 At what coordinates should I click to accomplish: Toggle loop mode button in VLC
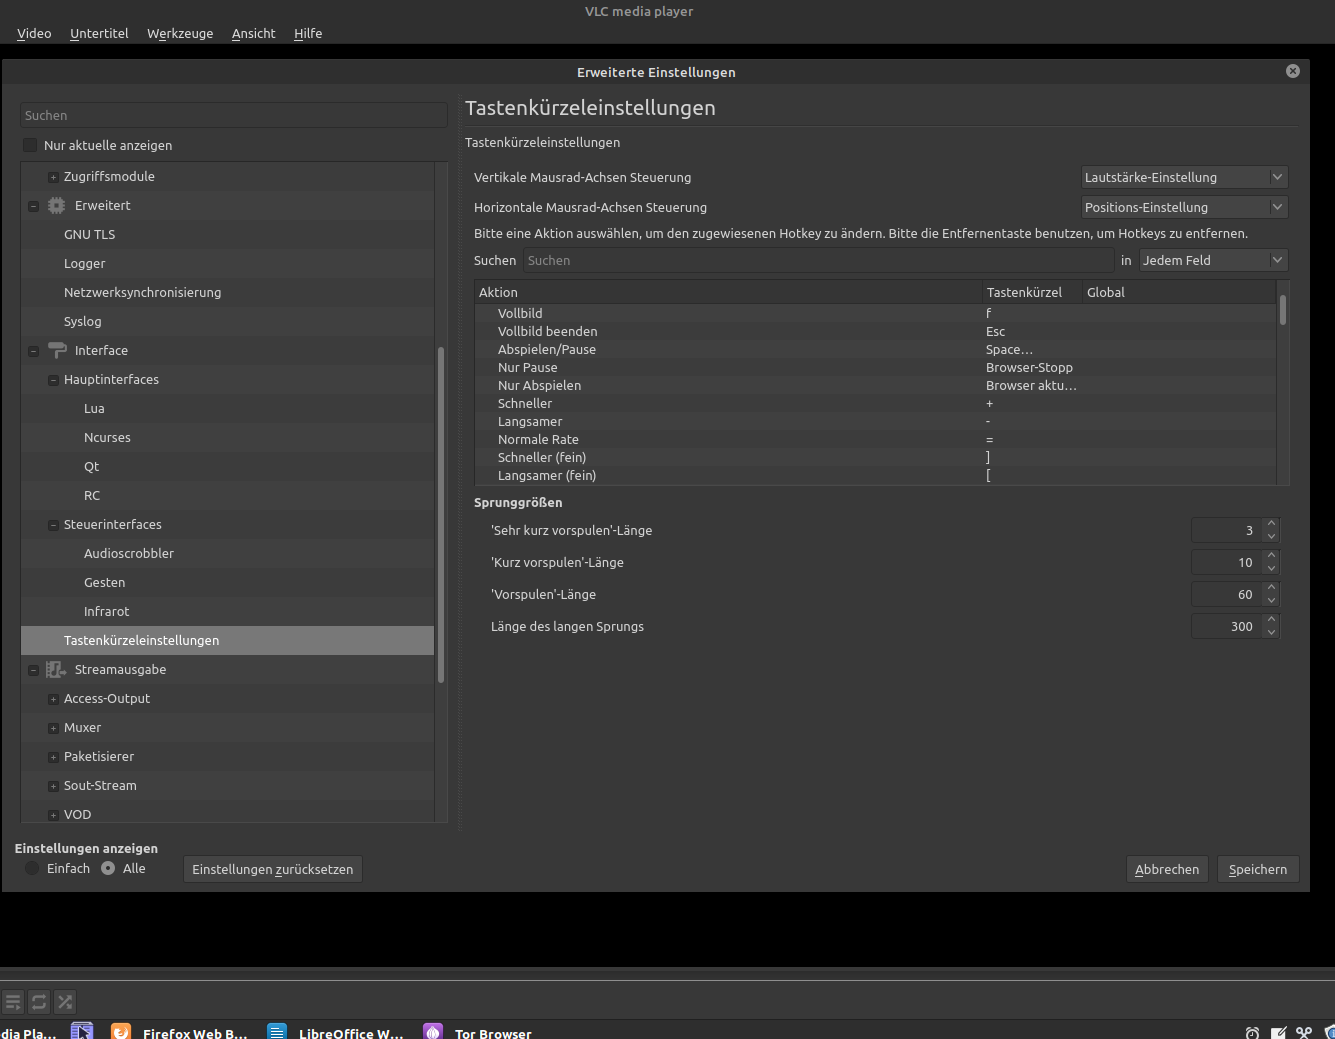39,1001
